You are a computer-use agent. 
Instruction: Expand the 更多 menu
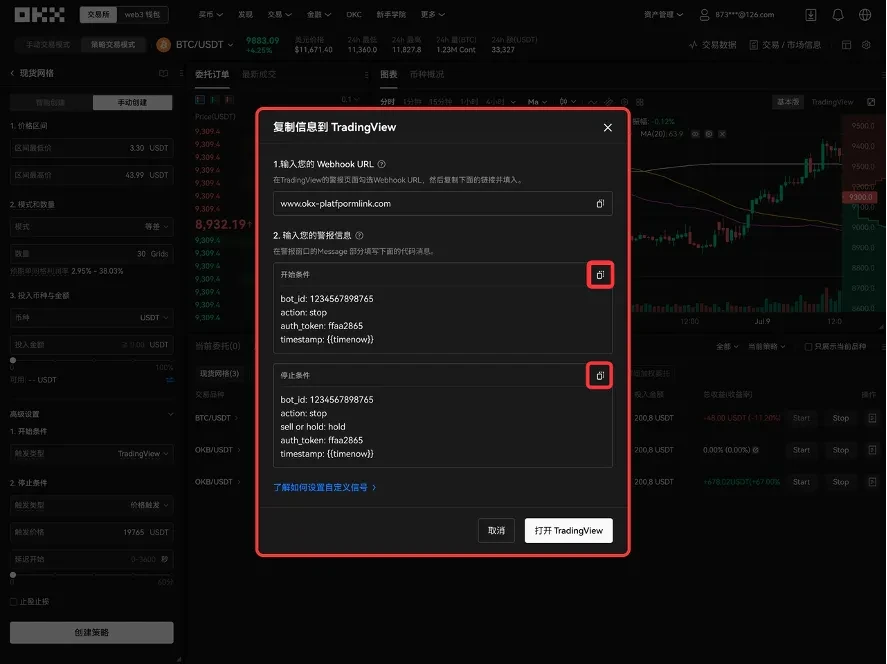[x=433, y=15]
